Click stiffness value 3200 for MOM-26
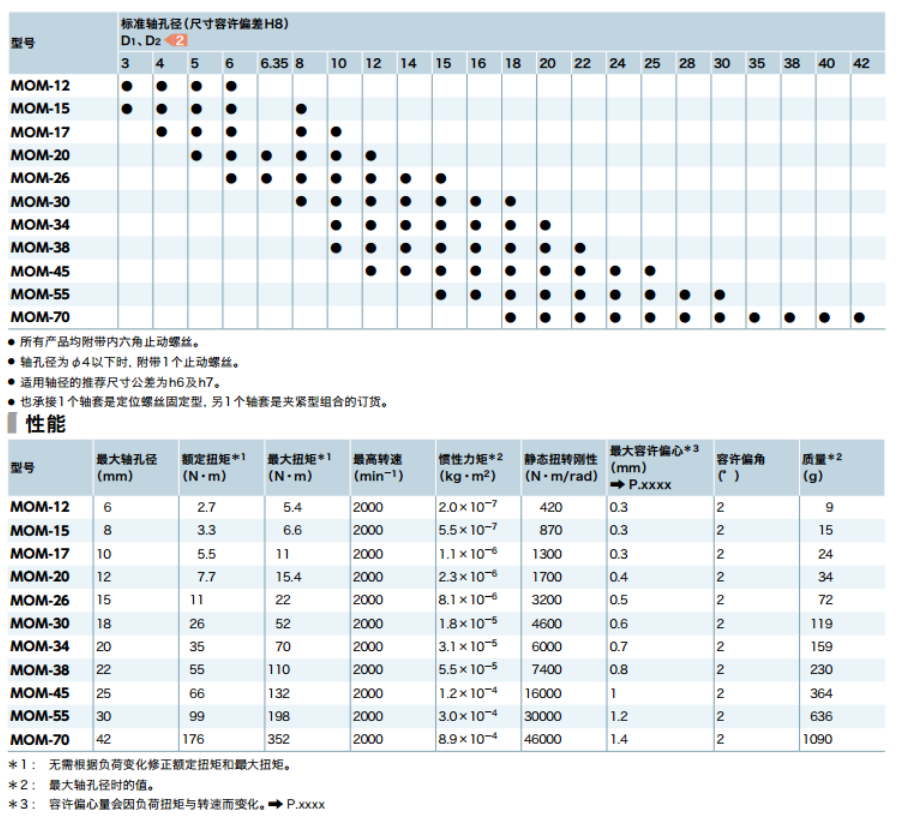Image resolution: width=899 pixels, height=819 pixels. click(x=546, y=600)
